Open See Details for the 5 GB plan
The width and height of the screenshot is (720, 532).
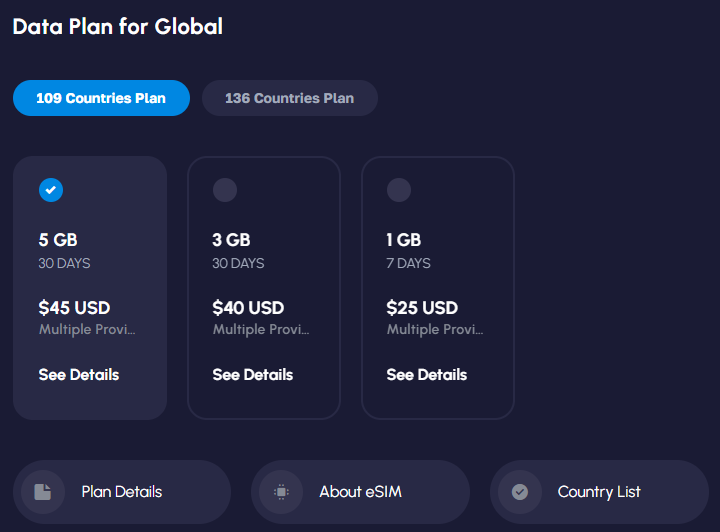[79, 375]
